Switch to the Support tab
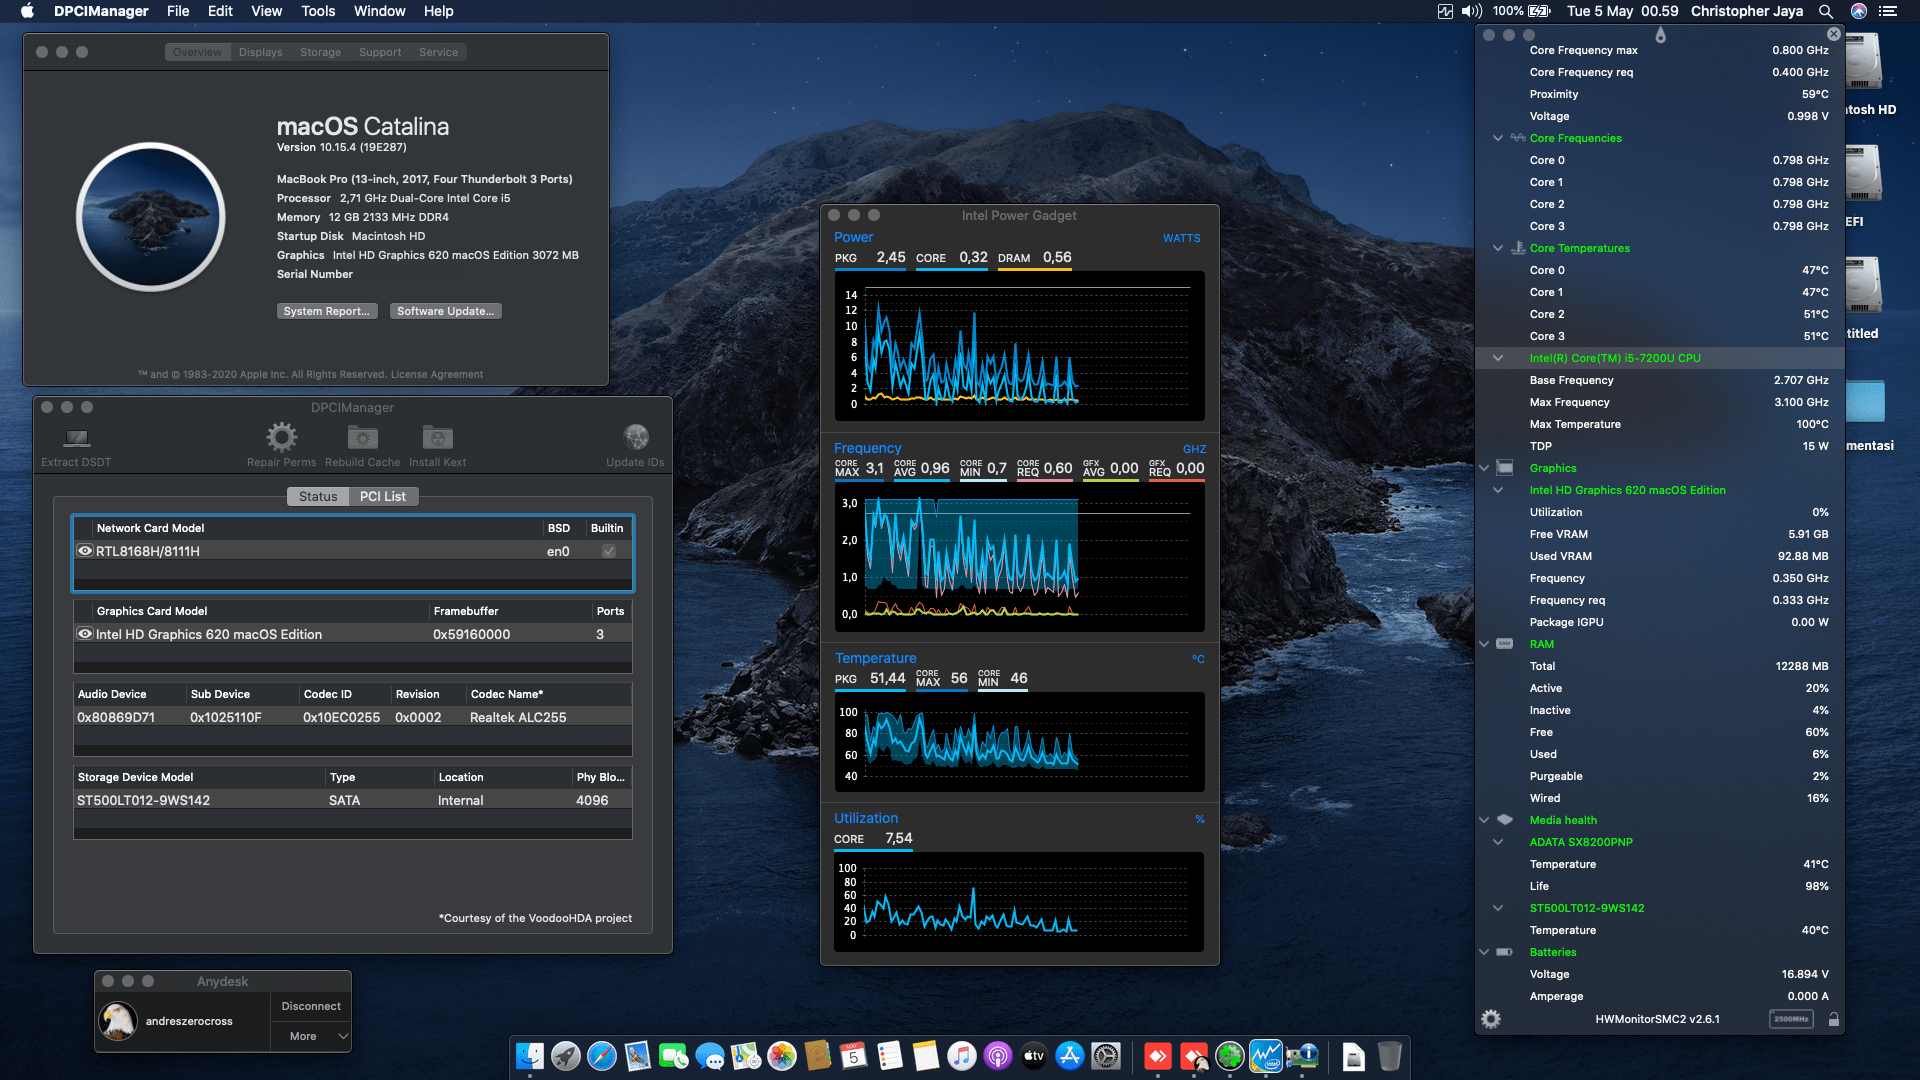 [x=380, y=52]
